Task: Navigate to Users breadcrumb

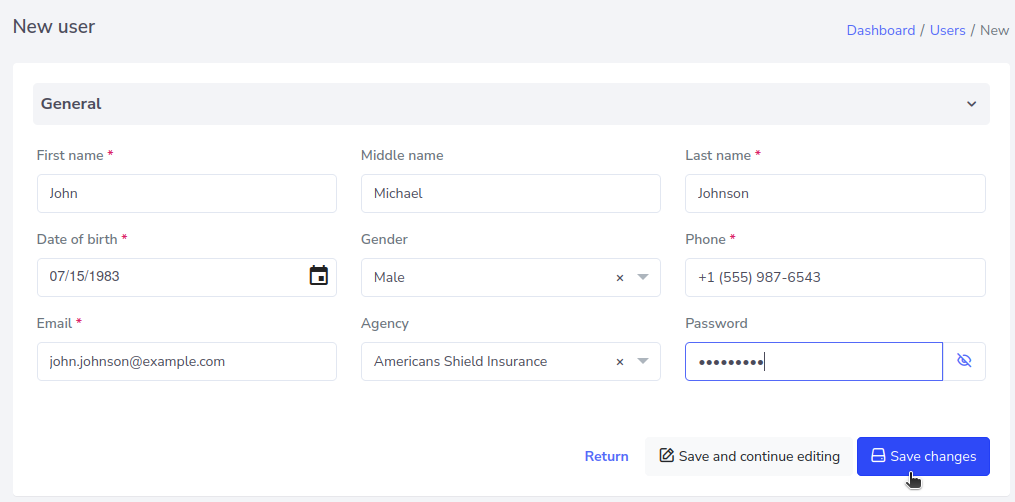Action: (947, 30)
